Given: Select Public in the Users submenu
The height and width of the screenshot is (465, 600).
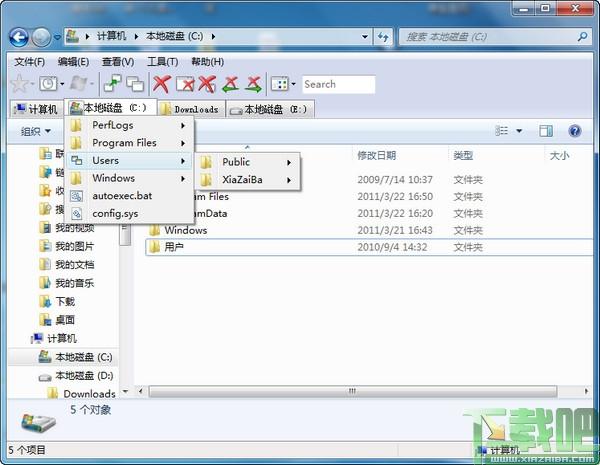Looking at the screenshot, I should 248,162.
